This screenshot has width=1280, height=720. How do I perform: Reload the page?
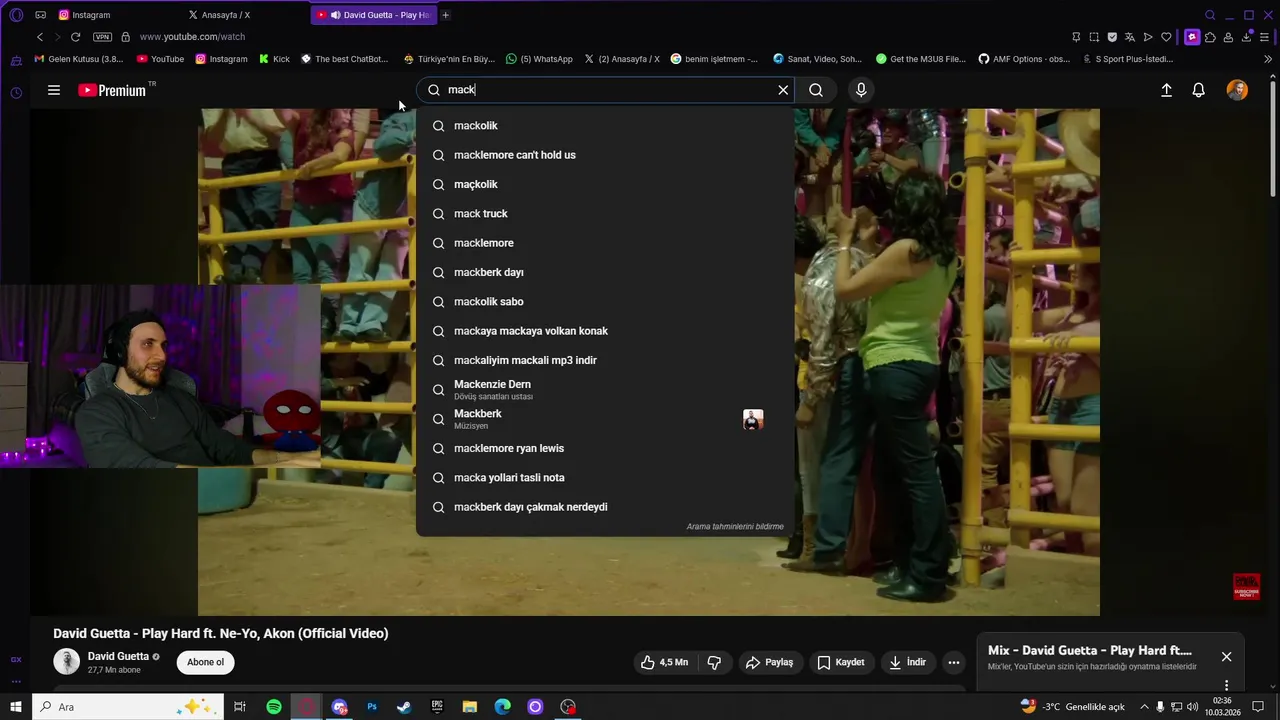[x=75, y=37]
